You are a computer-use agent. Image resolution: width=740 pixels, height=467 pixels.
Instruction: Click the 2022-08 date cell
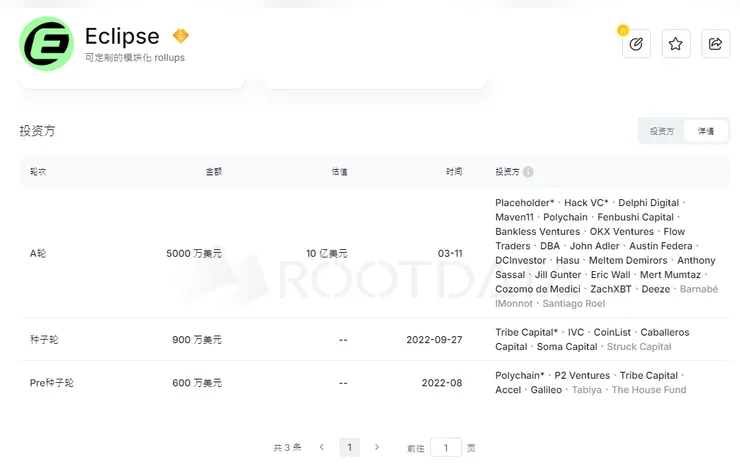[x=442, y=383]
